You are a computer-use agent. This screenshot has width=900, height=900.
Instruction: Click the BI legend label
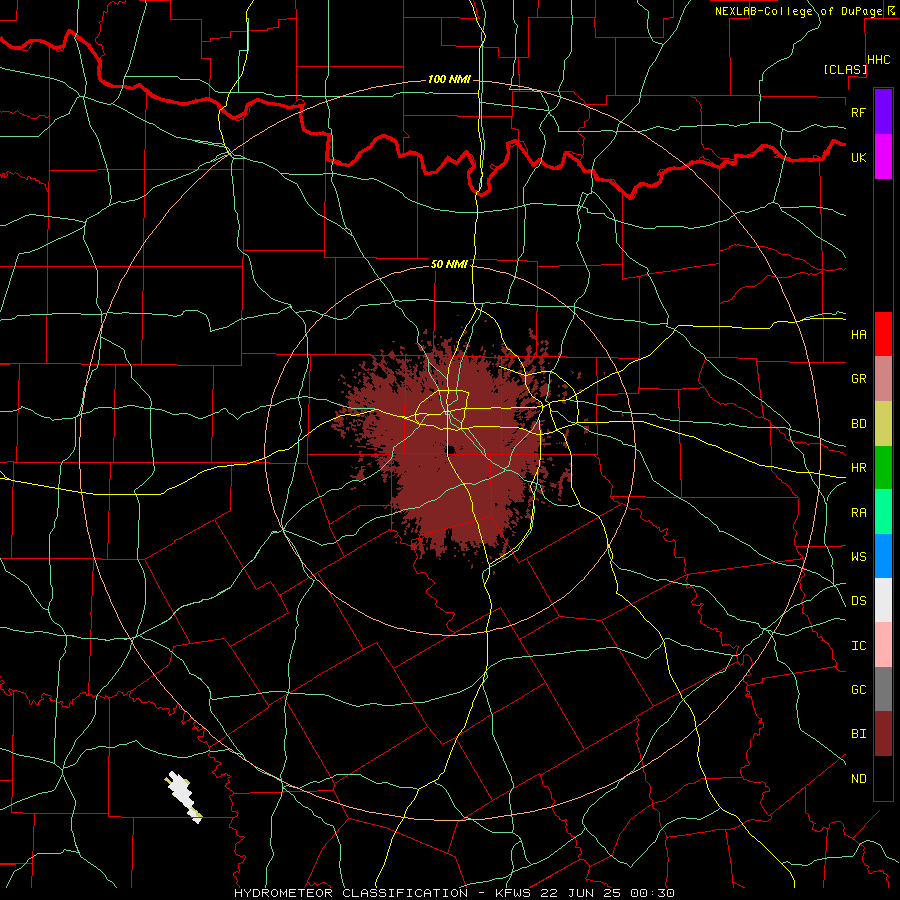(858, 734)
